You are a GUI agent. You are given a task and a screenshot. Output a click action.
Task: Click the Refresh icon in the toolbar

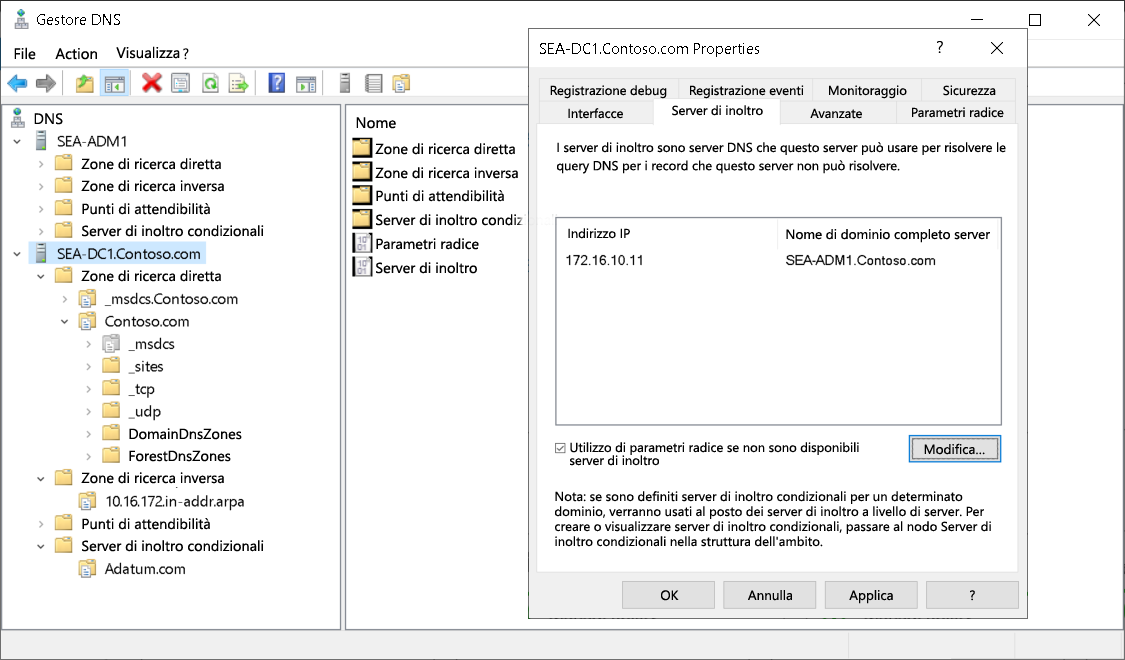tap(212, 83)
